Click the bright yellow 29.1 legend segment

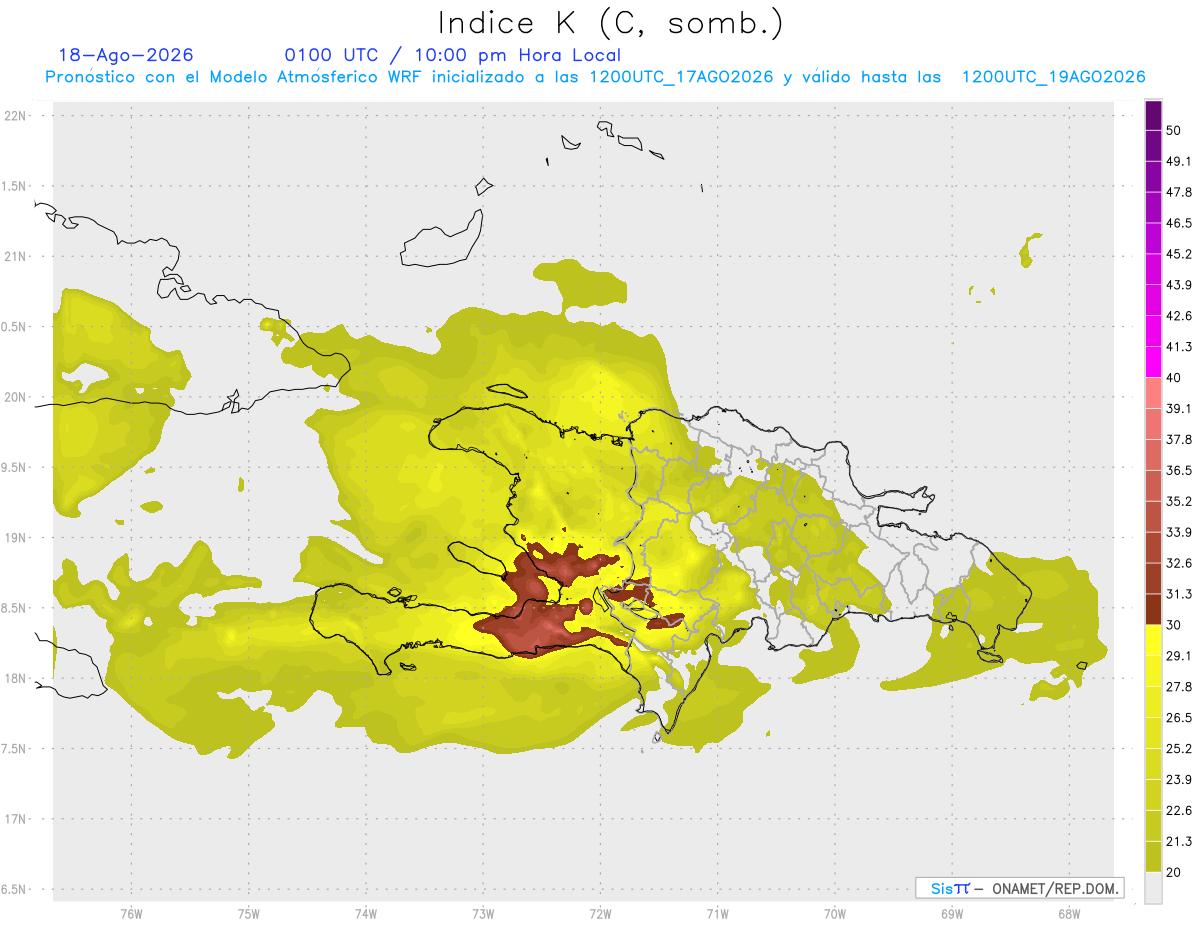click(1153, 640)
